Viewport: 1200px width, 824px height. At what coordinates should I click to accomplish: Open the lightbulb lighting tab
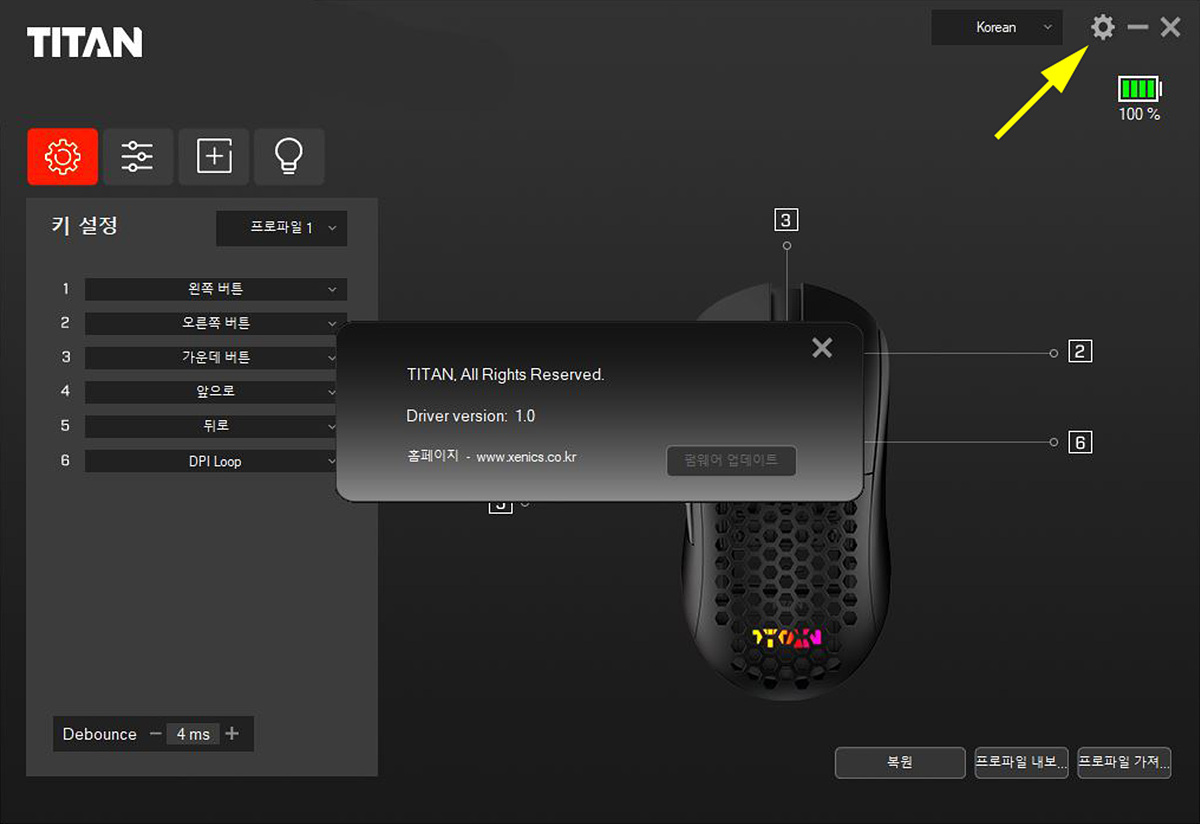tap(289, 156)
